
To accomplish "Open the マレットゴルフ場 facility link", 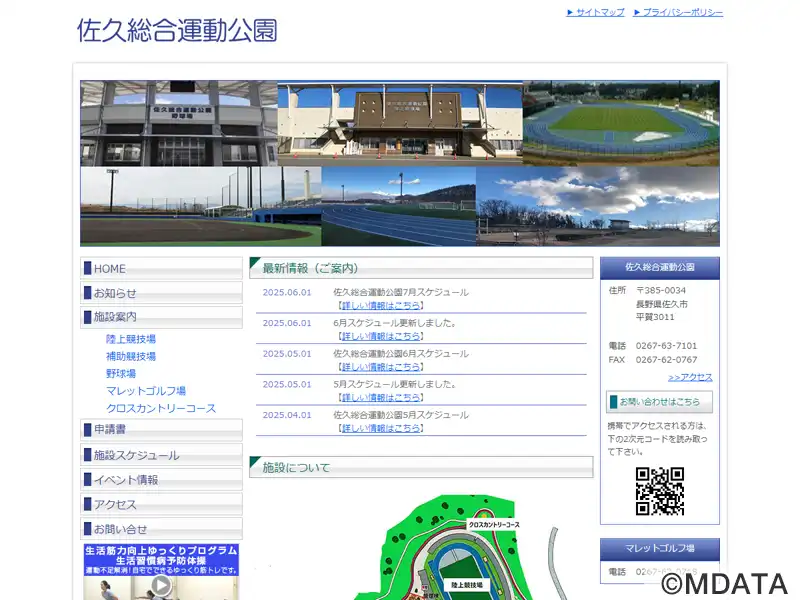I will (146, 391).
